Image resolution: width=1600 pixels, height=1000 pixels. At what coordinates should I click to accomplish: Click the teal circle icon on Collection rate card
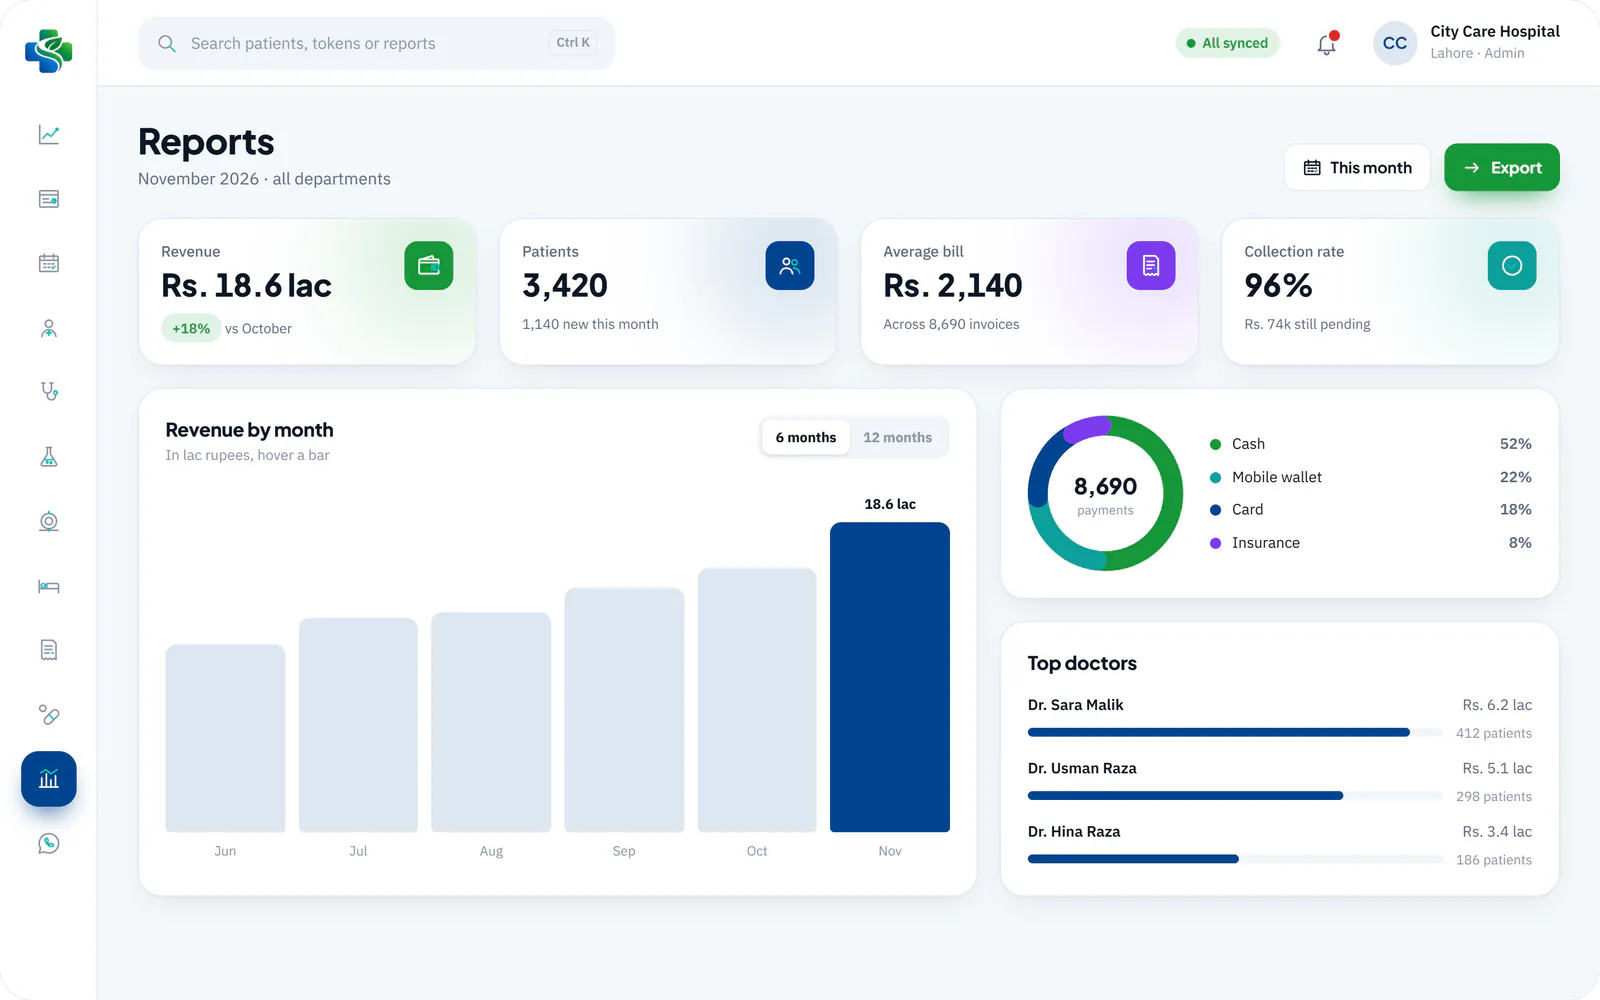[1512, 266]
